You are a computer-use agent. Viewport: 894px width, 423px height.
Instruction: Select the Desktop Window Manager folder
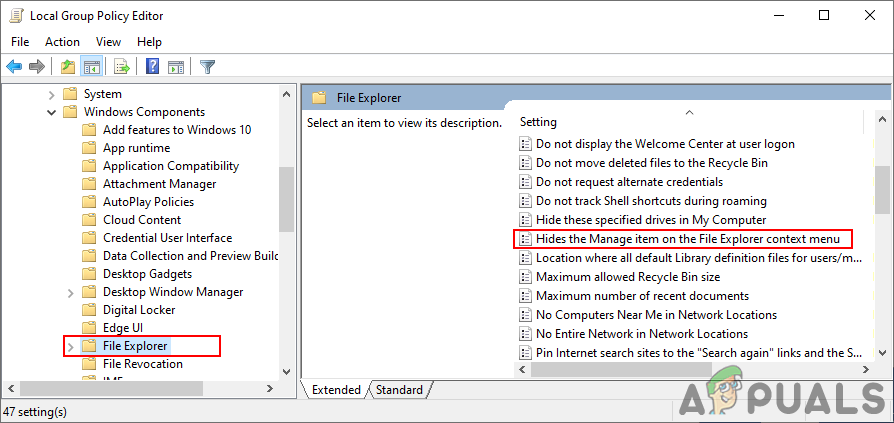click(x=173, y=292)
